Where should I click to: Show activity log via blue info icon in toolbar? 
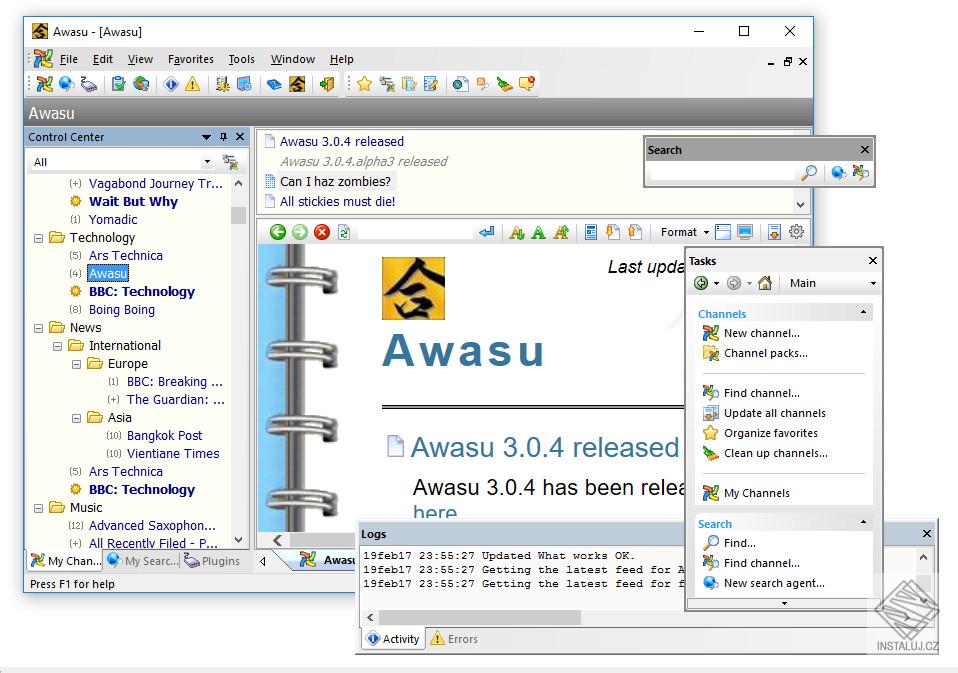pos(171,84)
